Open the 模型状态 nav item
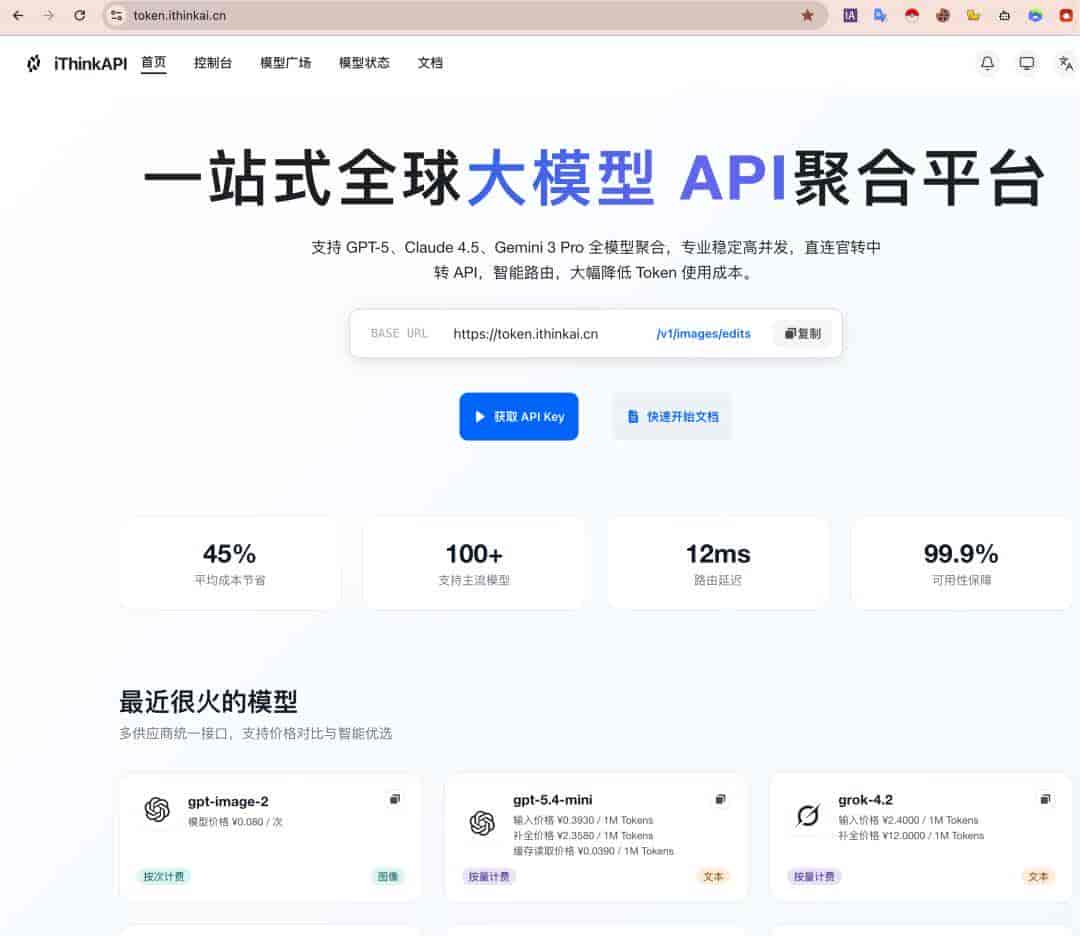This screenshot has width=1080, height=936. point(364,63)
